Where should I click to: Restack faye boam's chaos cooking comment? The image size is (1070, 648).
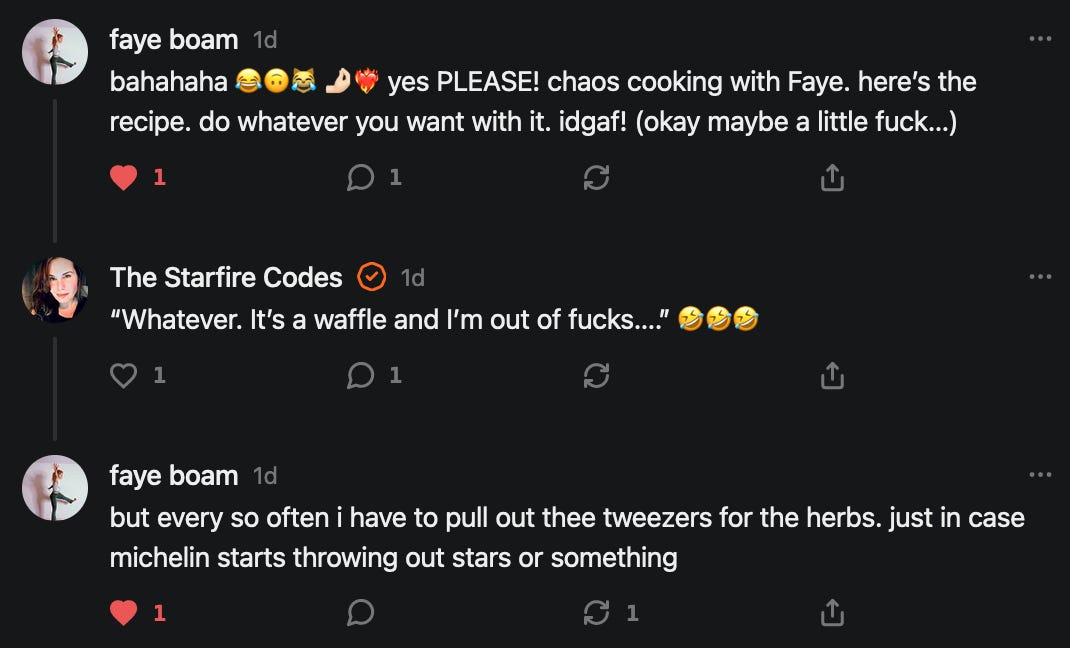(x=596, y=178)
